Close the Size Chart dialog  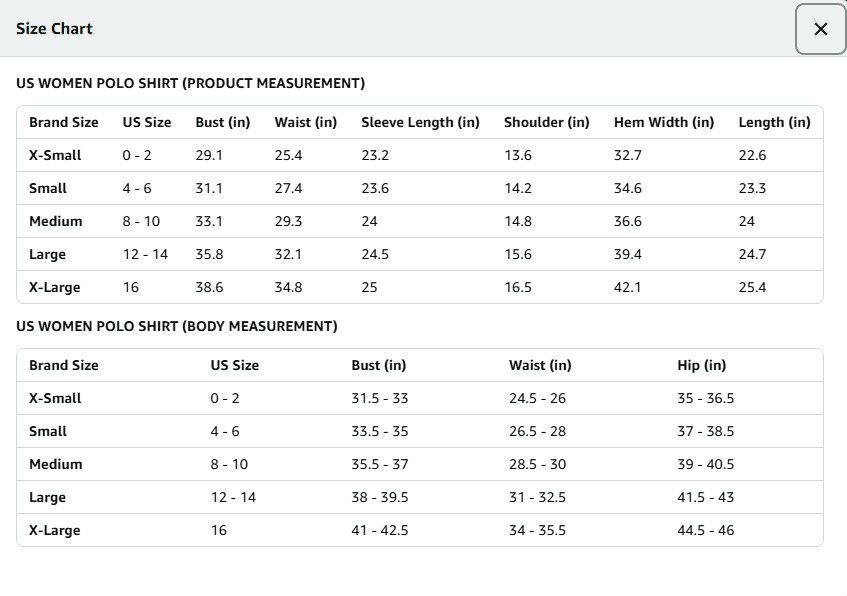tap(820, 29)
